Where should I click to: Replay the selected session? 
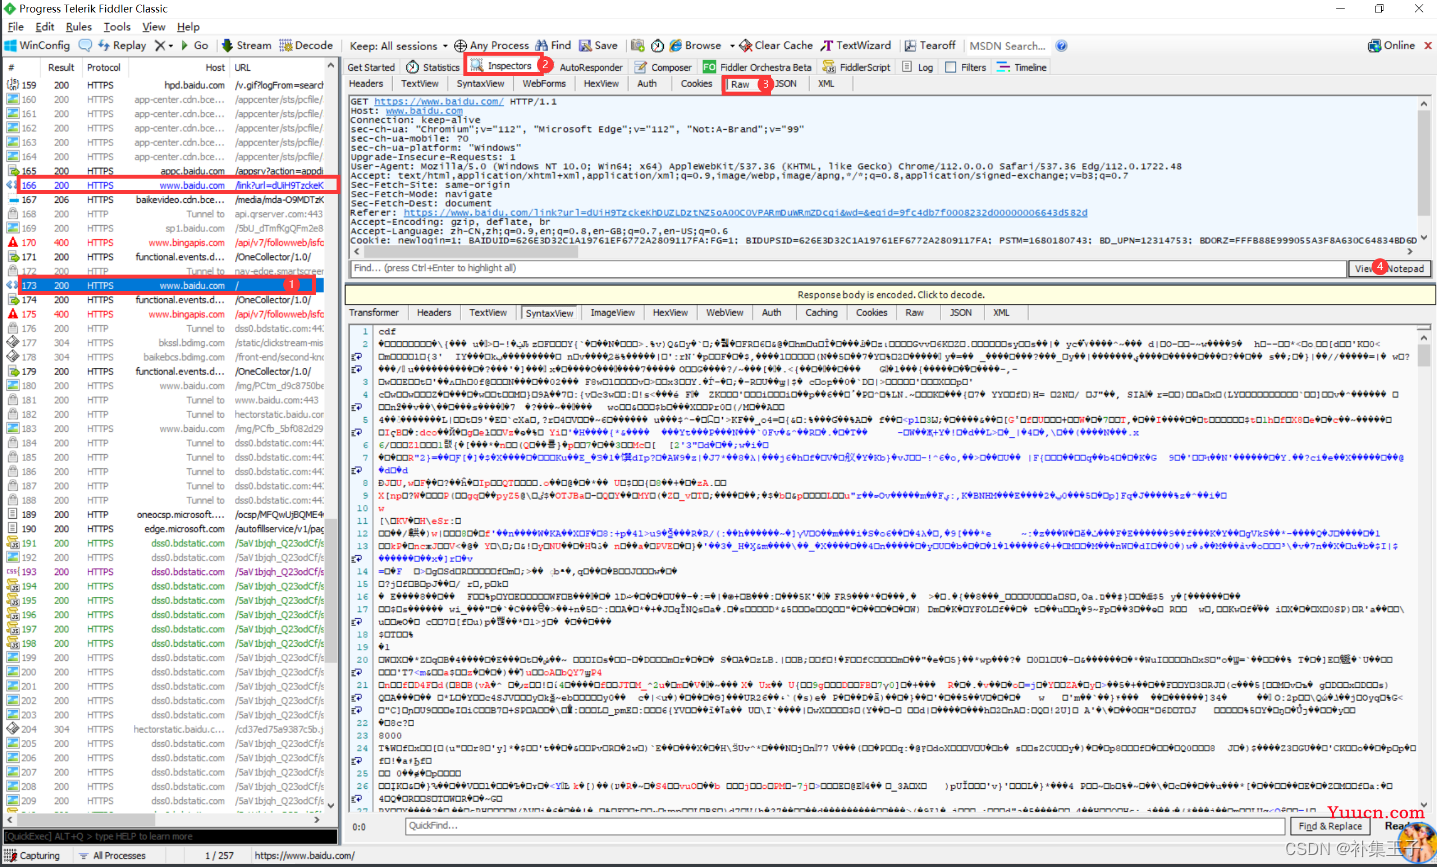[x=121, y=46]
